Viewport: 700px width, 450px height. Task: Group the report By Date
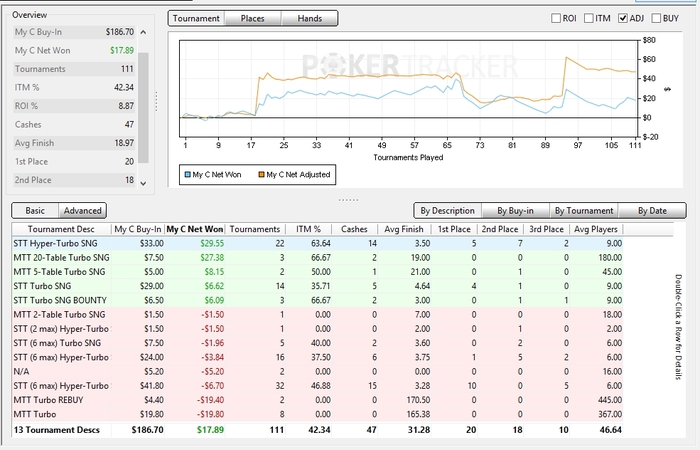point(652,211)
